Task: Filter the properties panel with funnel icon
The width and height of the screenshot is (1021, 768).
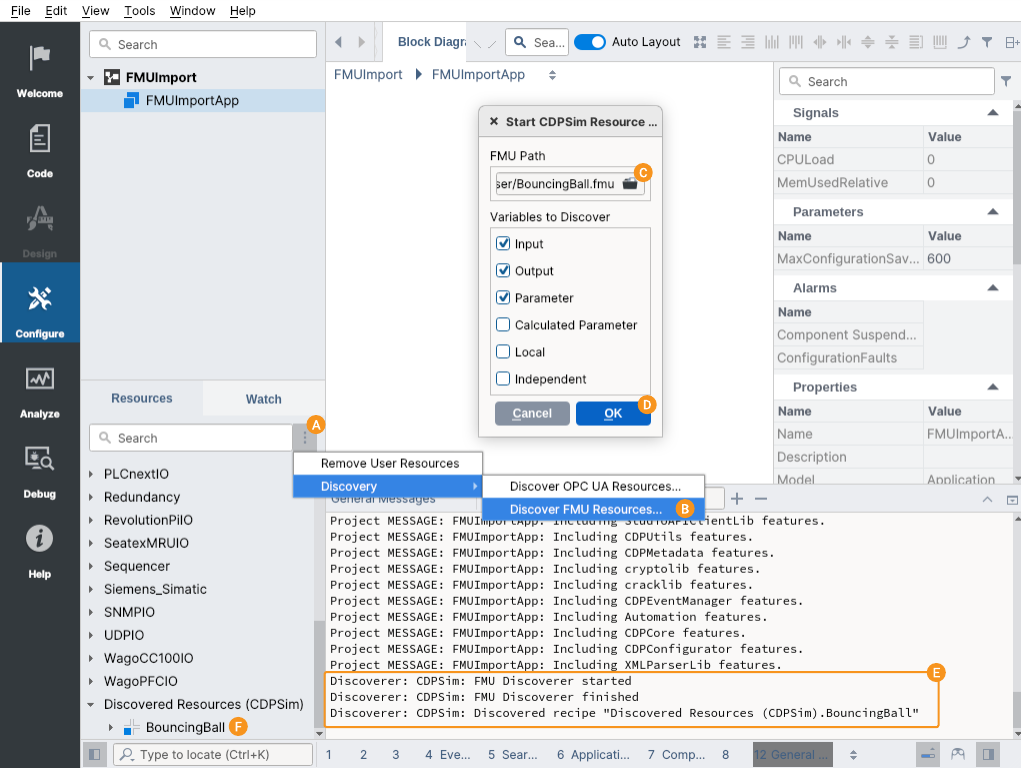Action: click(x=1006, y=81)
